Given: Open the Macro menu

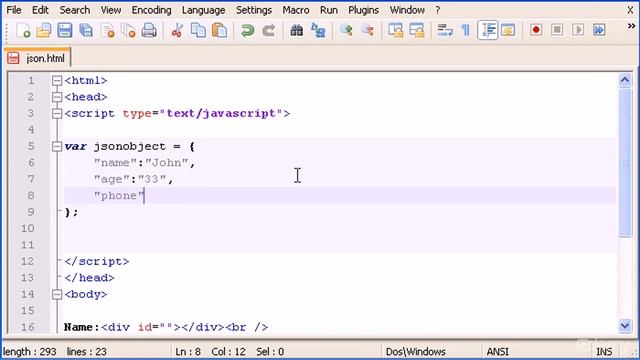Looking at the screenshot, I should [296, 10].
